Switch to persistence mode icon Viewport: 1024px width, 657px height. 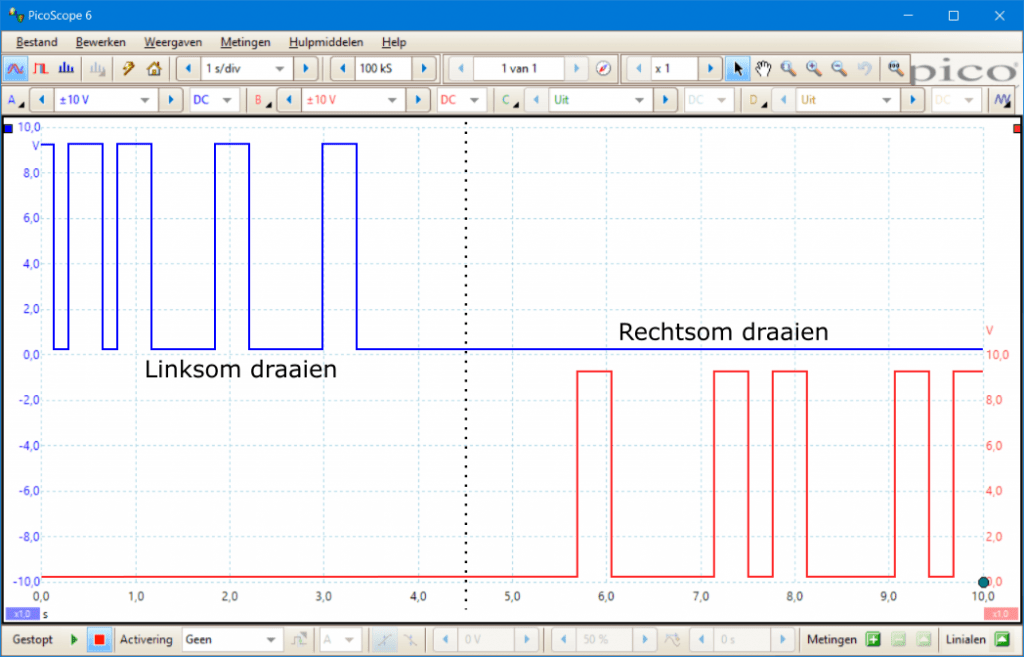[41, 69]
